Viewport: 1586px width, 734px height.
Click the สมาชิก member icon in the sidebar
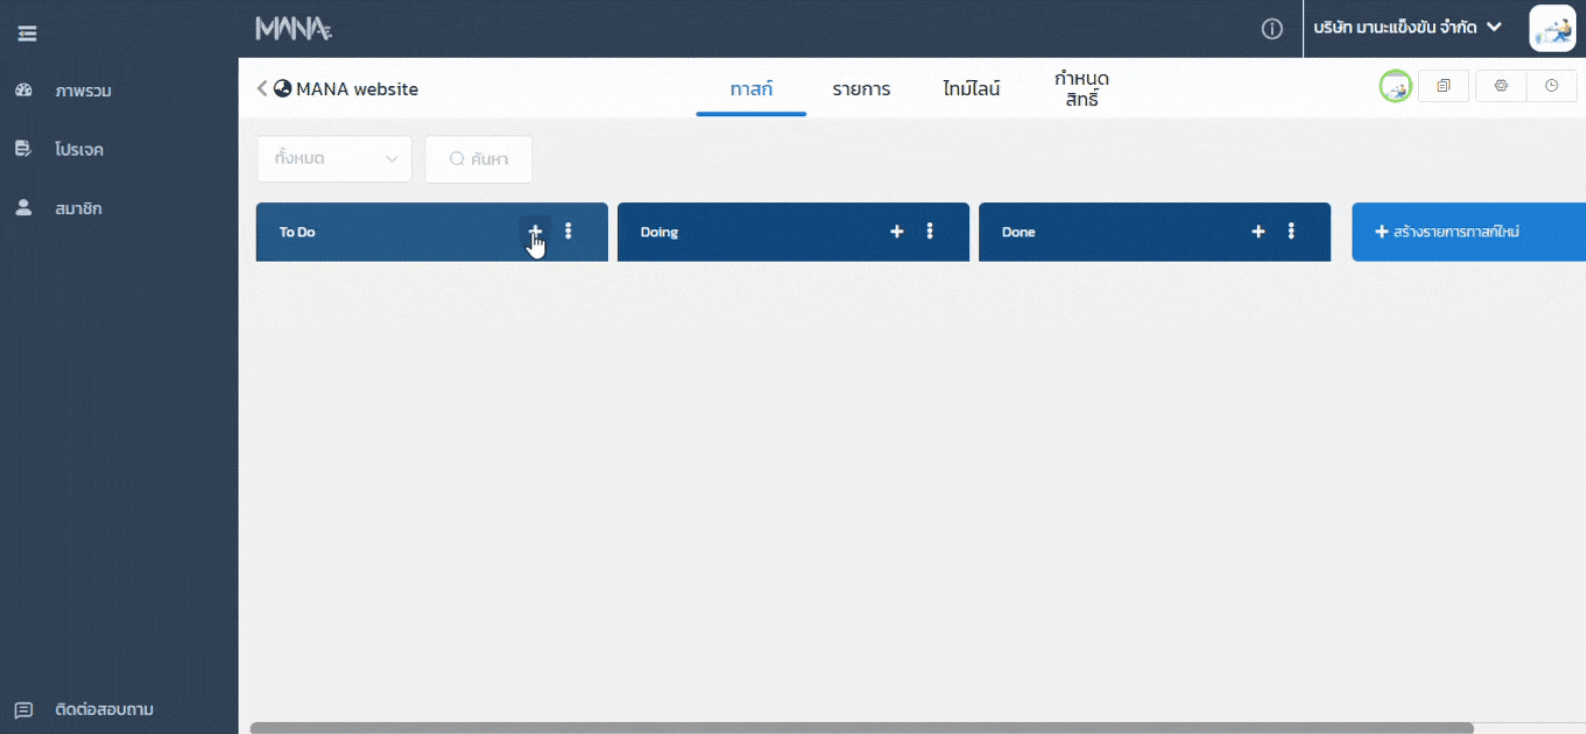pos(24,207)
